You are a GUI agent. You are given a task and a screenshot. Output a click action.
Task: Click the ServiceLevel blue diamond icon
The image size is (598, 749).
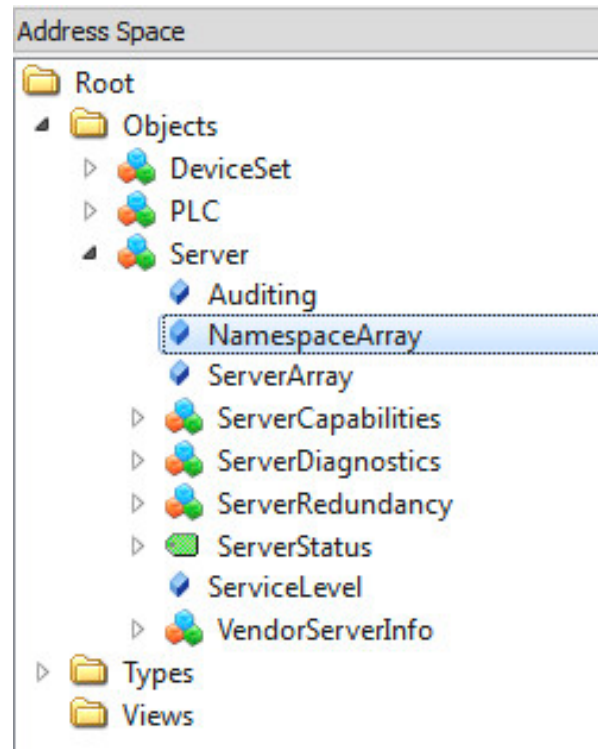click(x=180, y=585)
